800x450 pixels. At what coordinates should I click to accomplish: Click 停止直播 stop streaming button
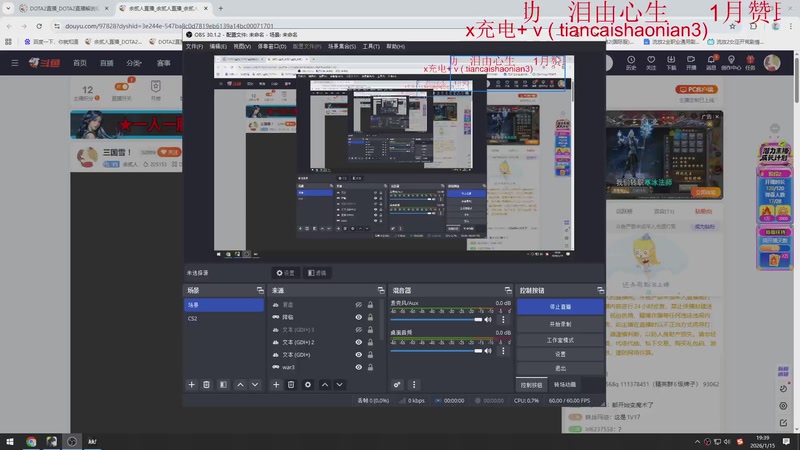[x=560, y=307]
